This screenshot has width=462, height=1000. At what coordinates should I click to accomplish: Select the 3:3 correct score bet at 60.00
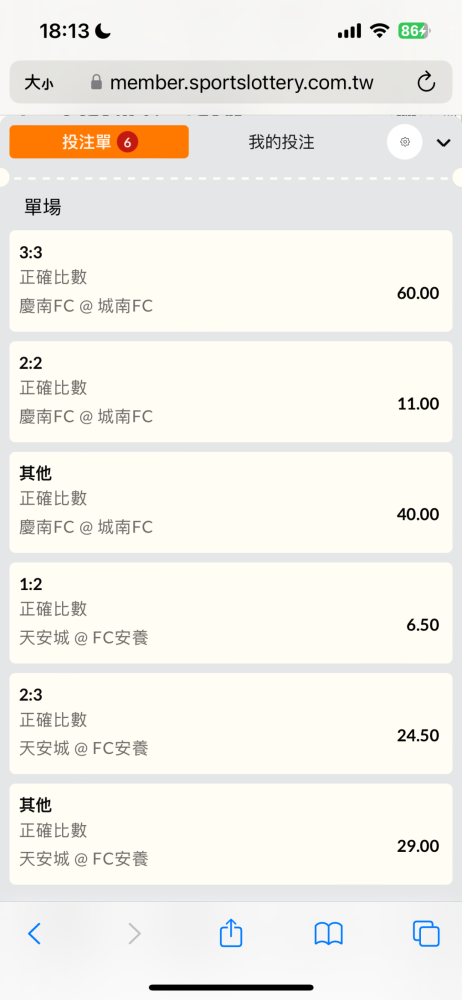[231, 281]
